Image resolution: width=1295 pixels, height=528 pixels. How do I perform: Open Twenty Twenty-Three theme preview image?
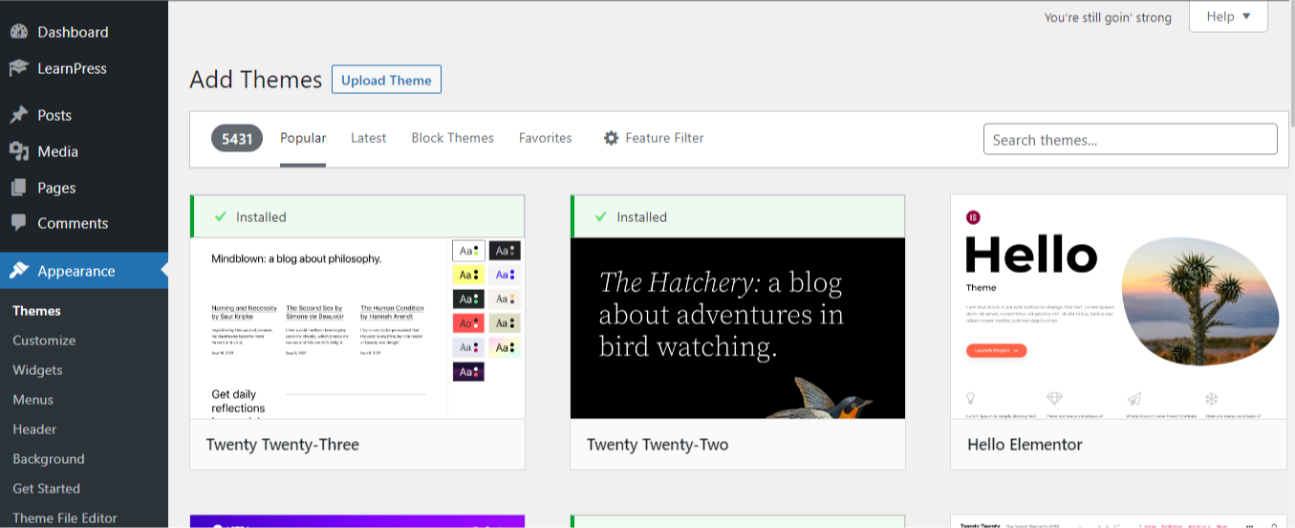click(357, 328)
